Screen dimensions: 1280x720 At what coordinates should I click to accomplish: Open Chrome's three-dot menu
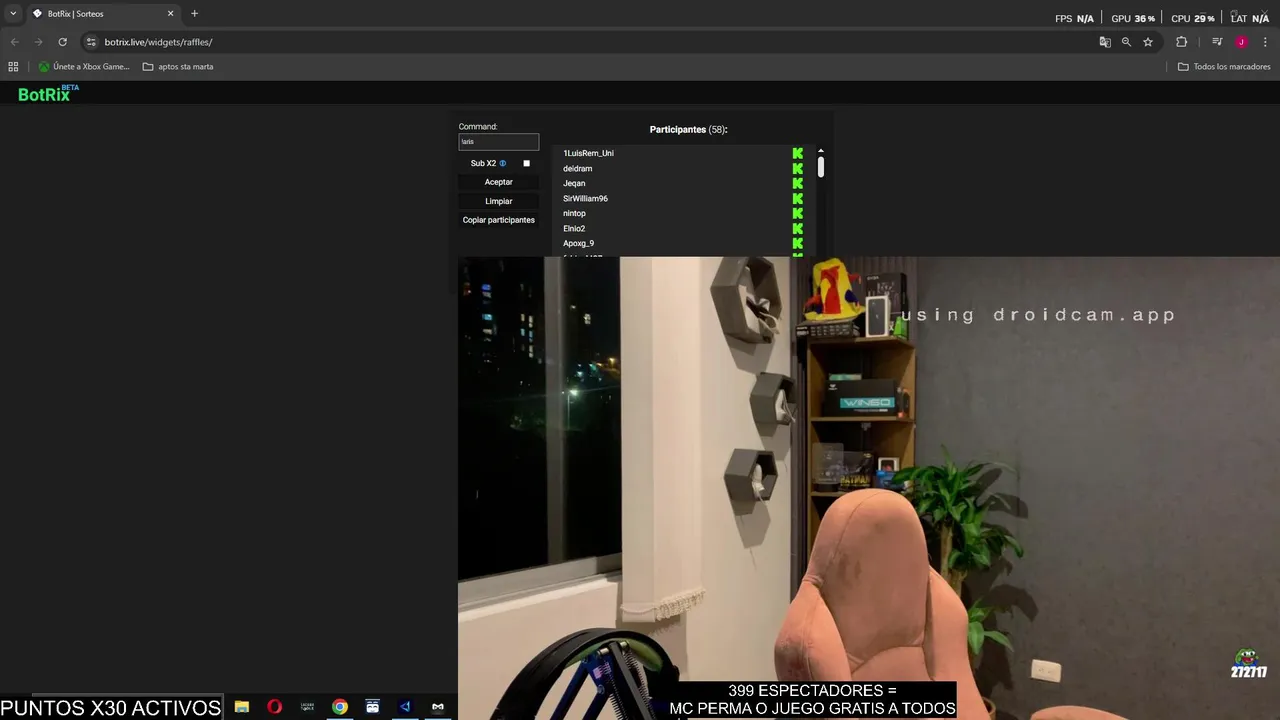1266,42
